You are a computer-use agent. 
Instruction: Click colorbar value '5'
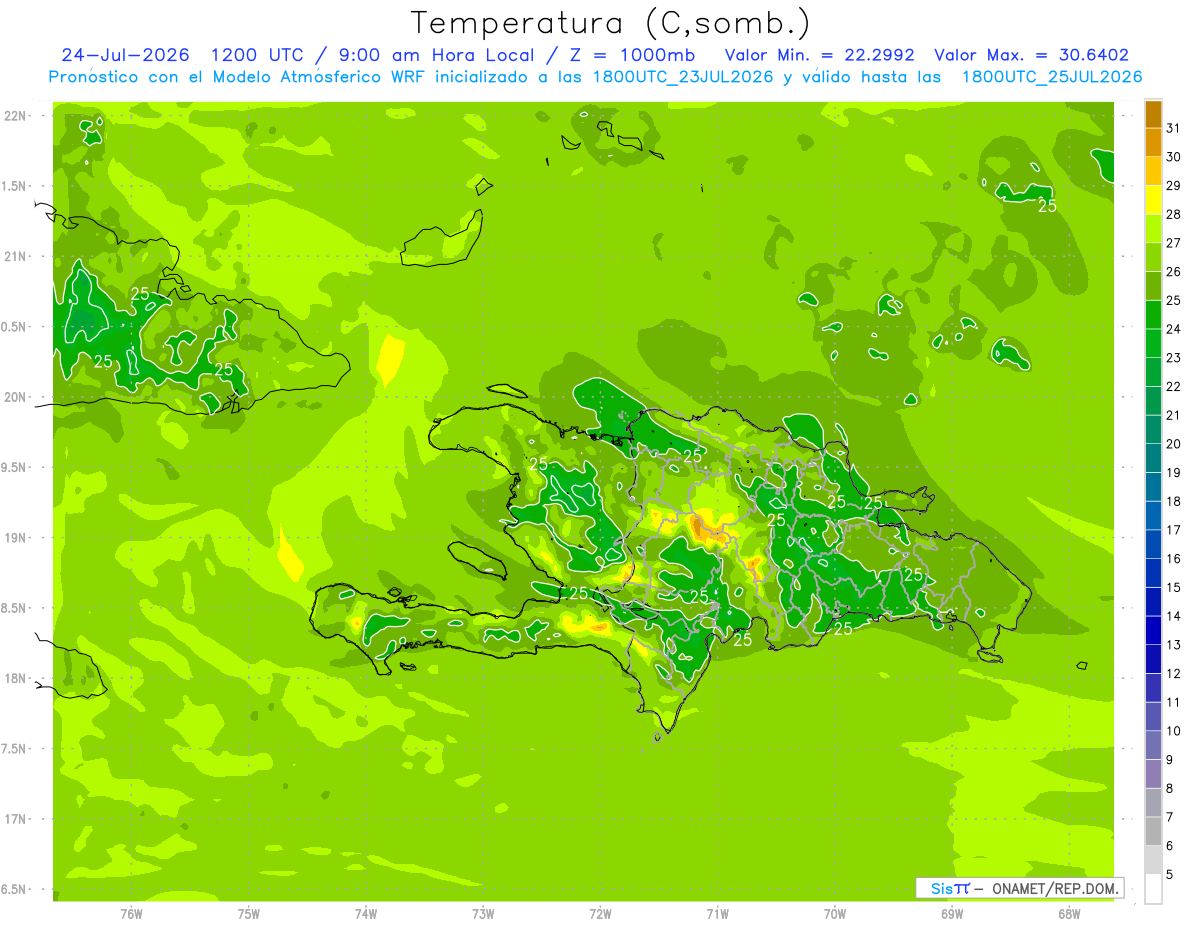click(x=1170, y=874)
